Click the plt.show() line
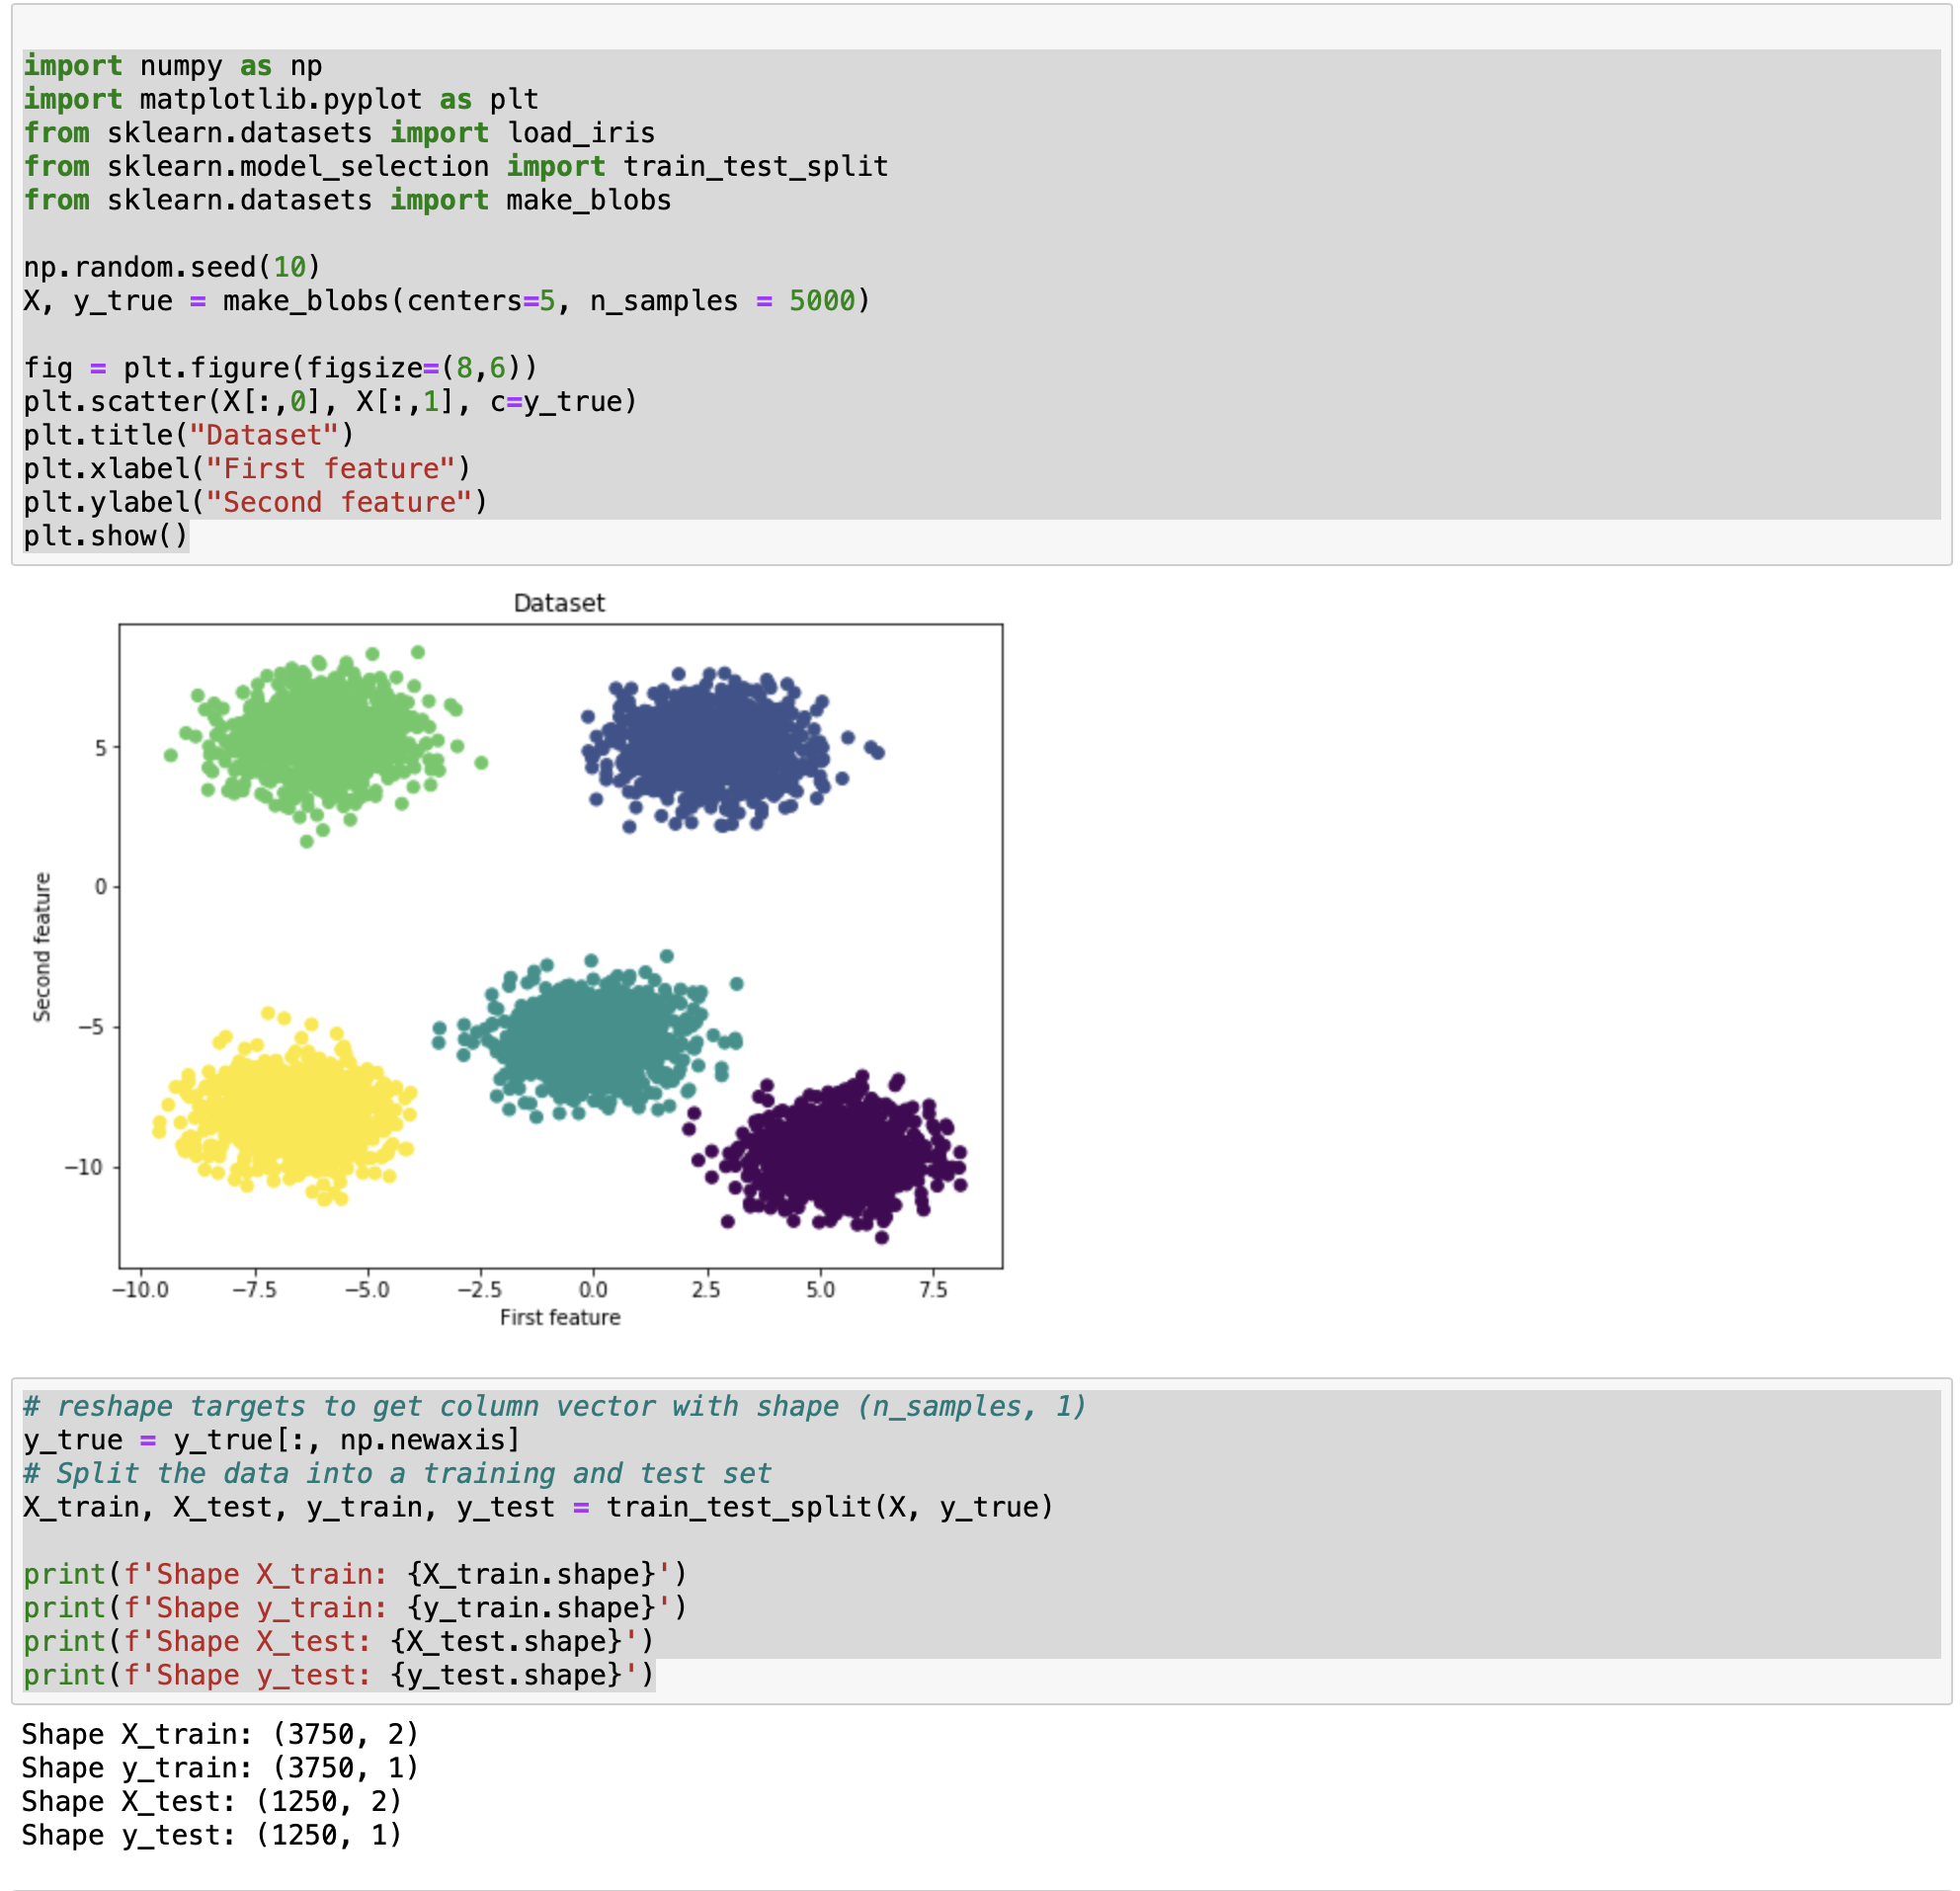Screen dimensions: 1960x1891 106,536
